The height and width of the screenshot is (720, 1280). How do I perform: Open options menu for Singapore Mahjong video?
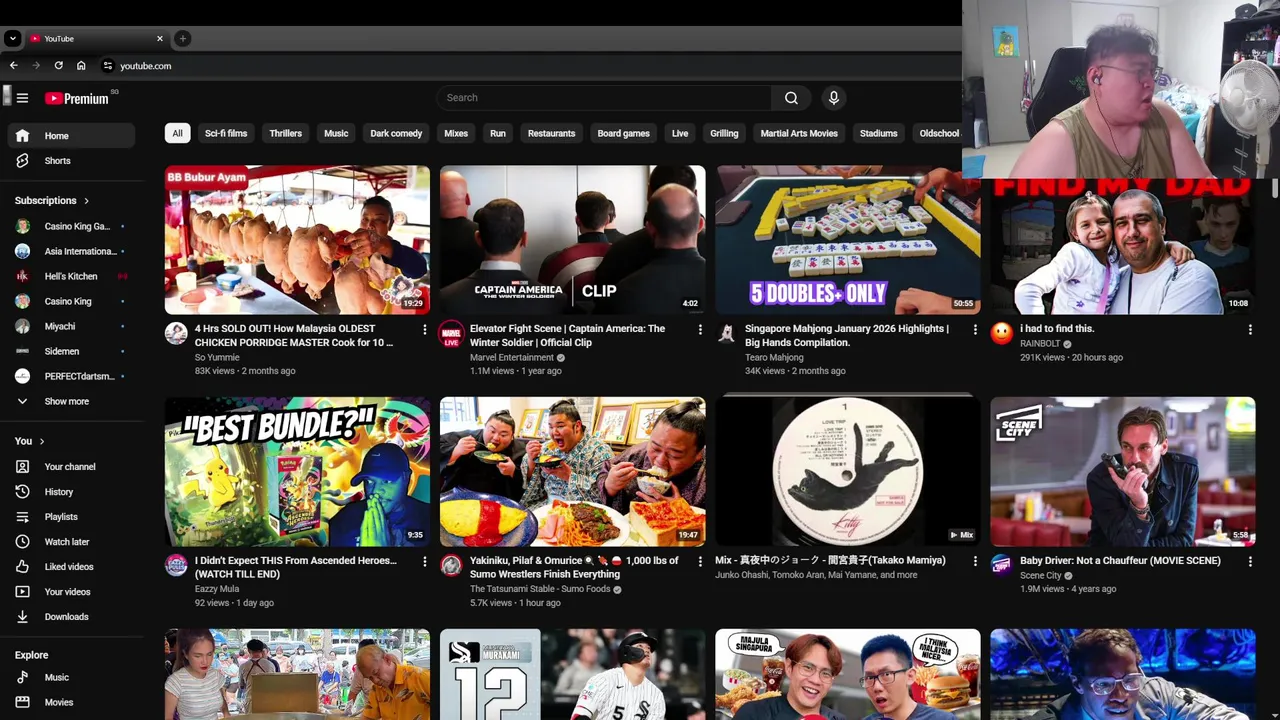click(975, 330)
